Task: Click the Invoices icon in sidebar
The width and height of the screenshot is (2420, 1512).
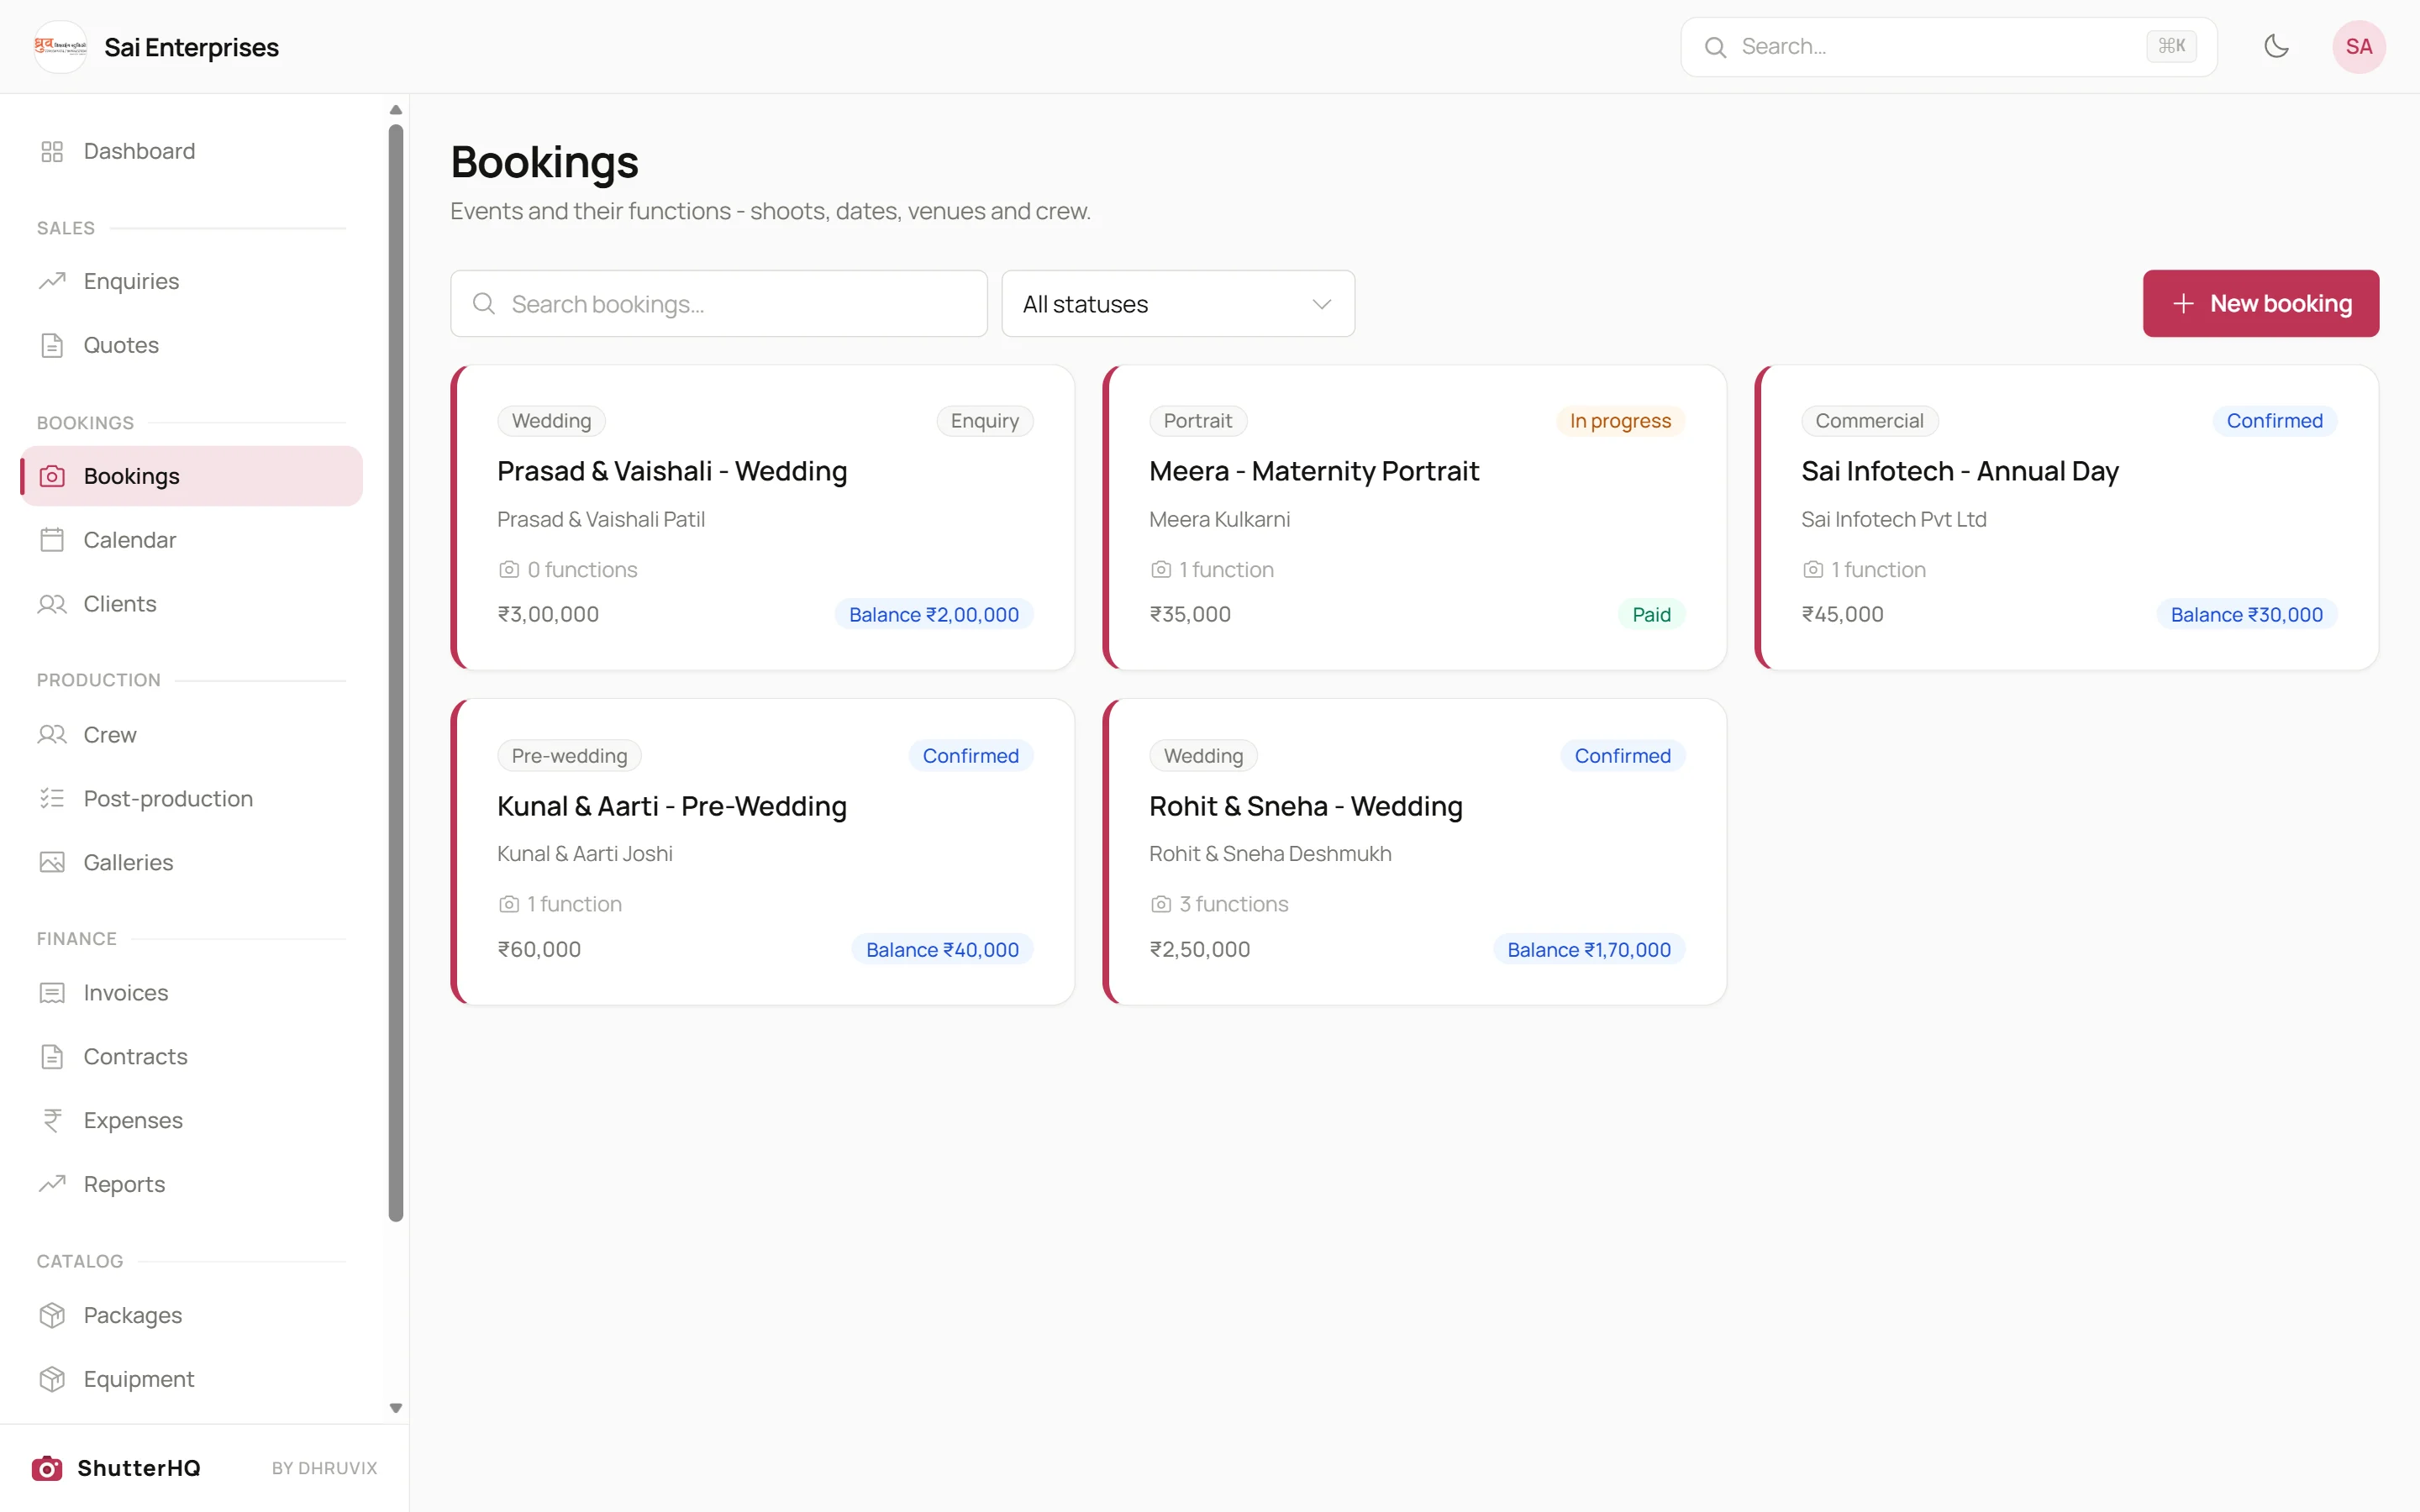Action: tap(52, 993)
